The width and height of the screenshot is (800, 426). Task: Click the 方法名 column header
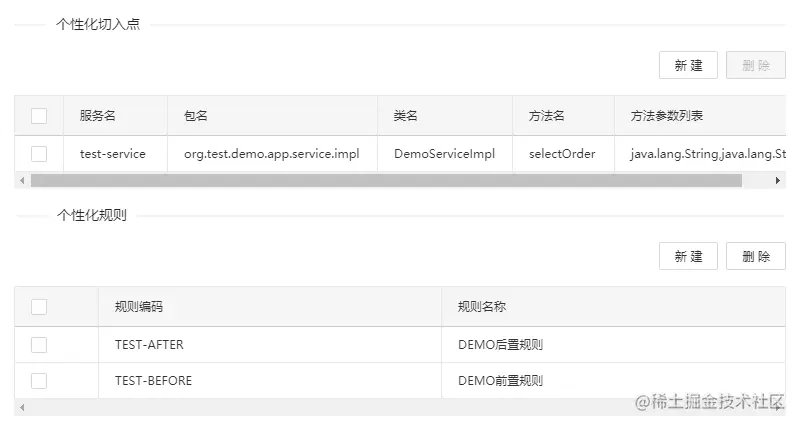(x=563, y=116)
